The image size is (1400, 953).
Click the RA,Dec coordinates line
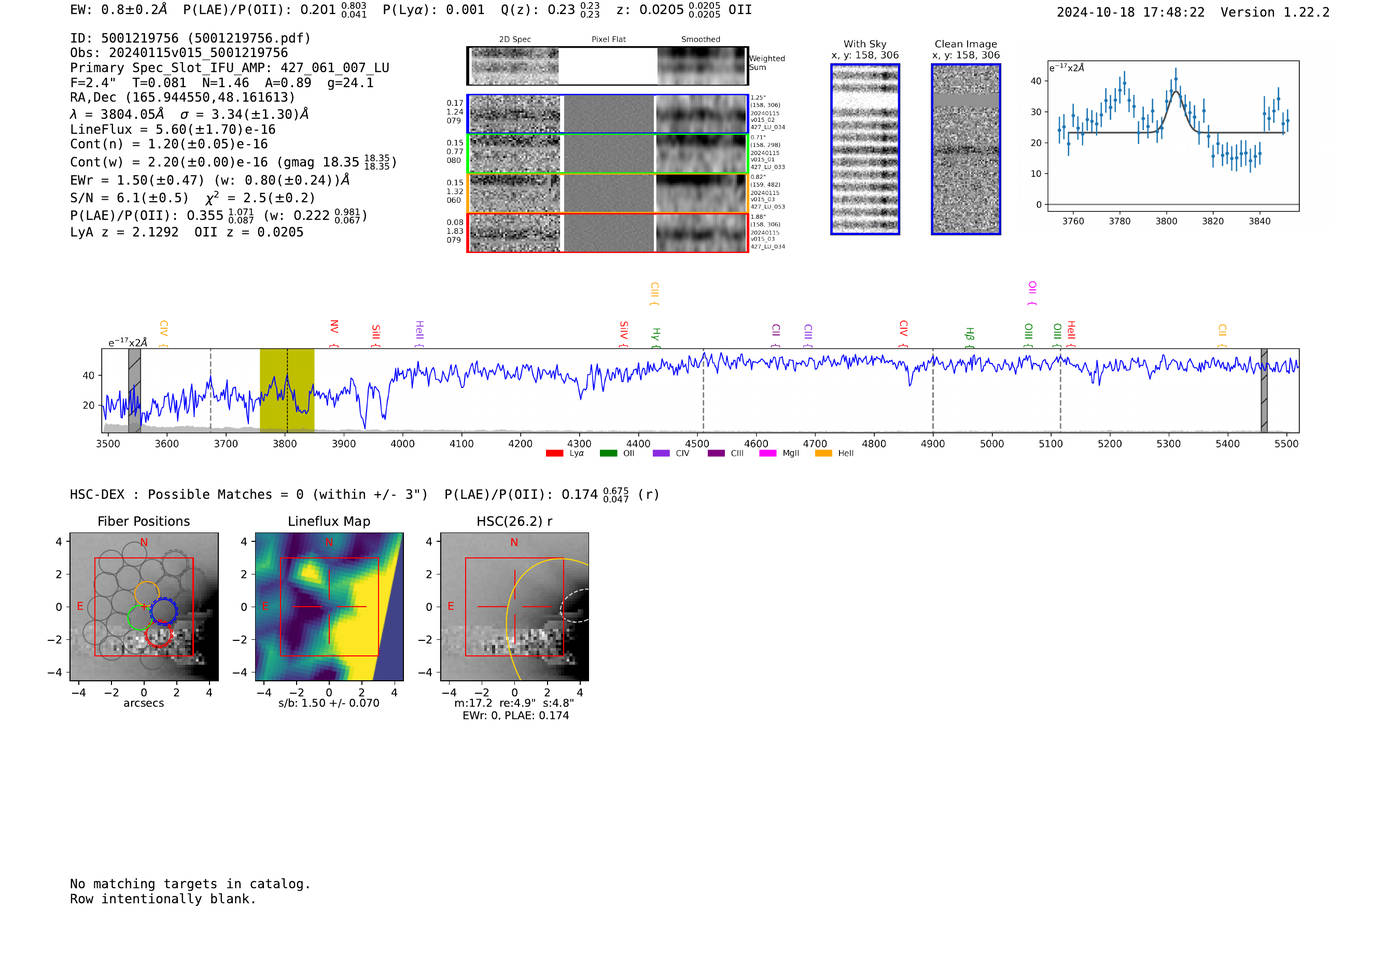point(182,98)
